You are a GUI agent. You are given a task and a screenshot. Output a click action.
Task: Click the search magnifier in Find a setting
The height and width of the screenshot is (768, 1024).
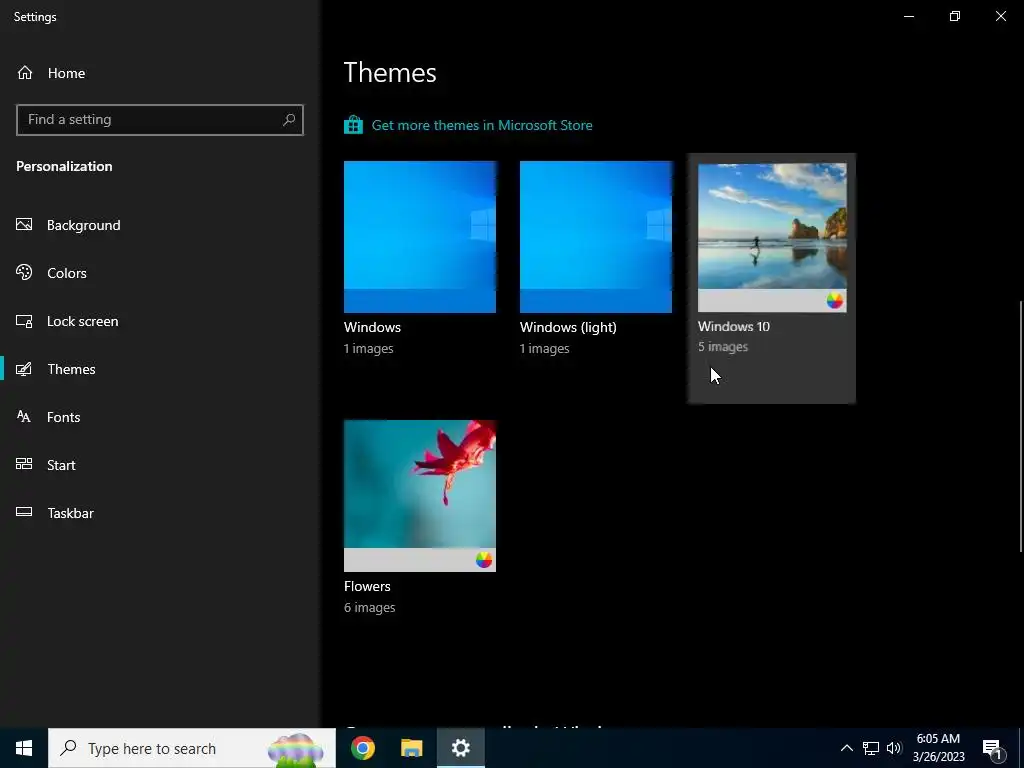point(289,120)
